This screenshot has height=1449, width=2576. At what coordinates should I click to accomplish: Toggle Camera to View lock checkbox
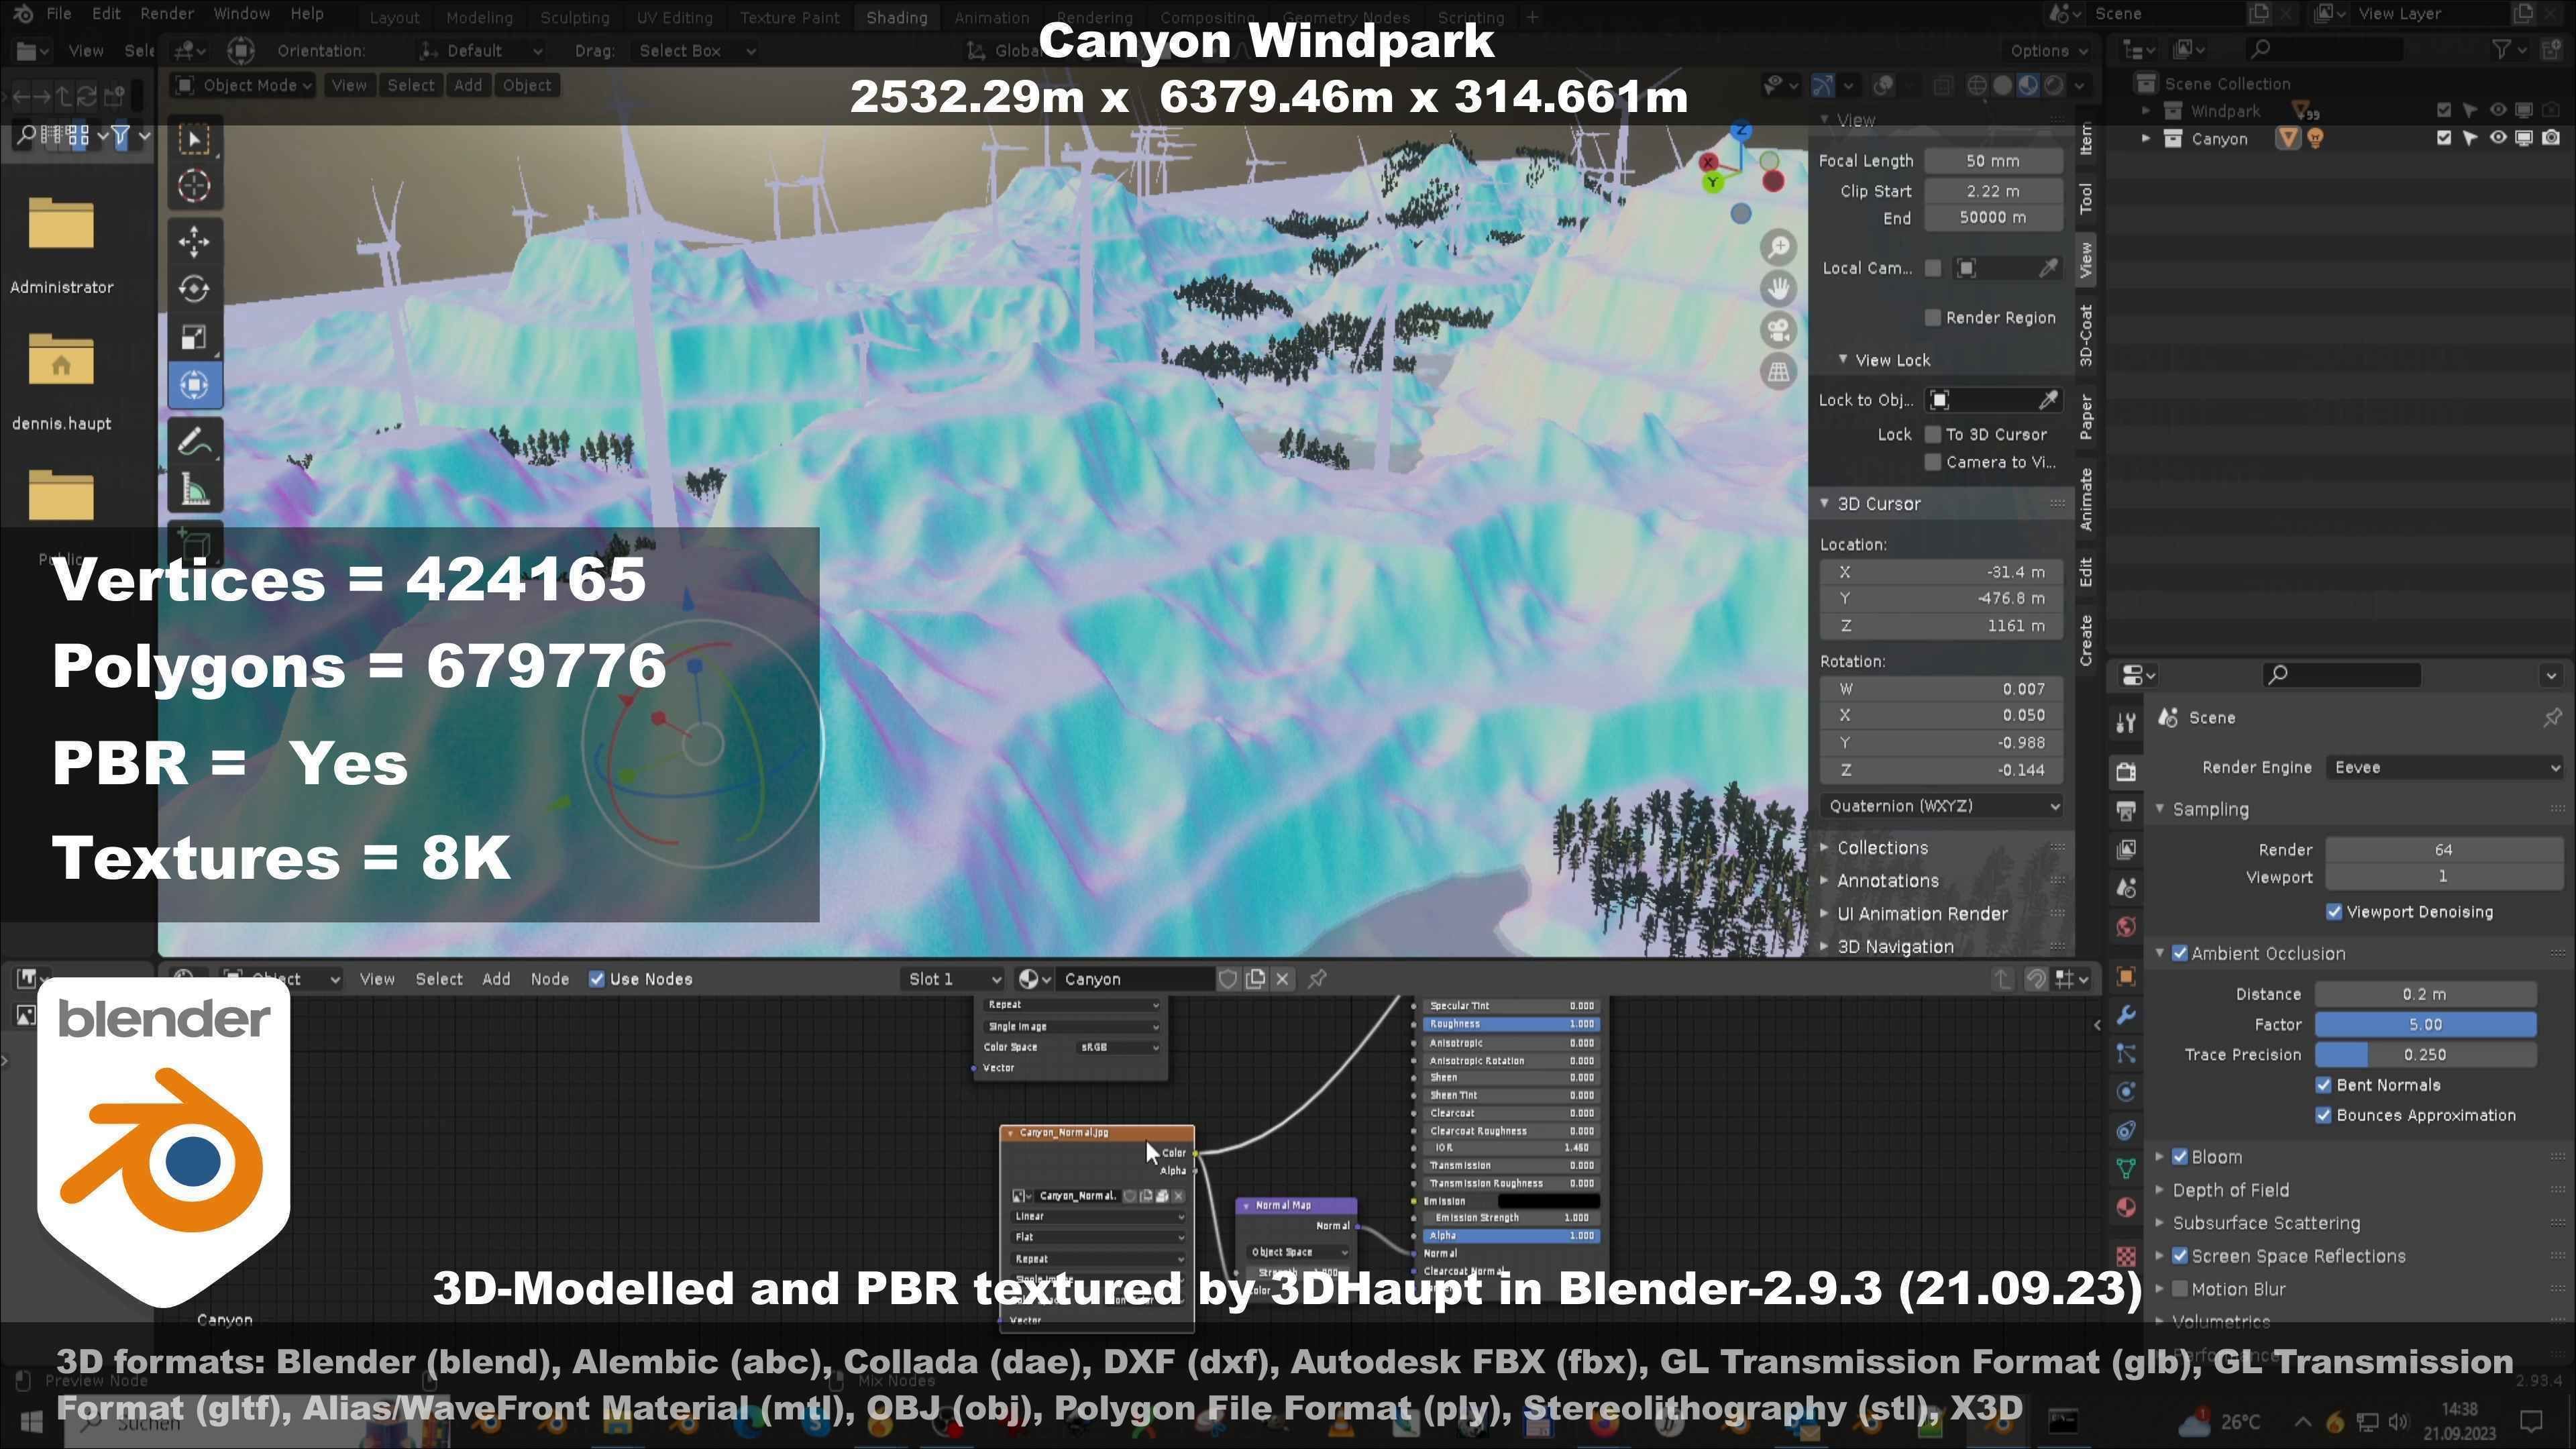(x=1932, y=462)
